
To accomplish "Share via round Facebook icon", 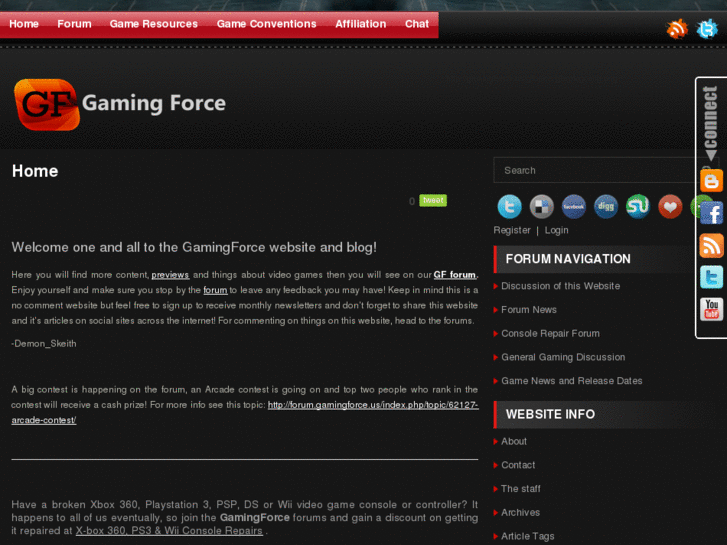I will tap(574, 206).
